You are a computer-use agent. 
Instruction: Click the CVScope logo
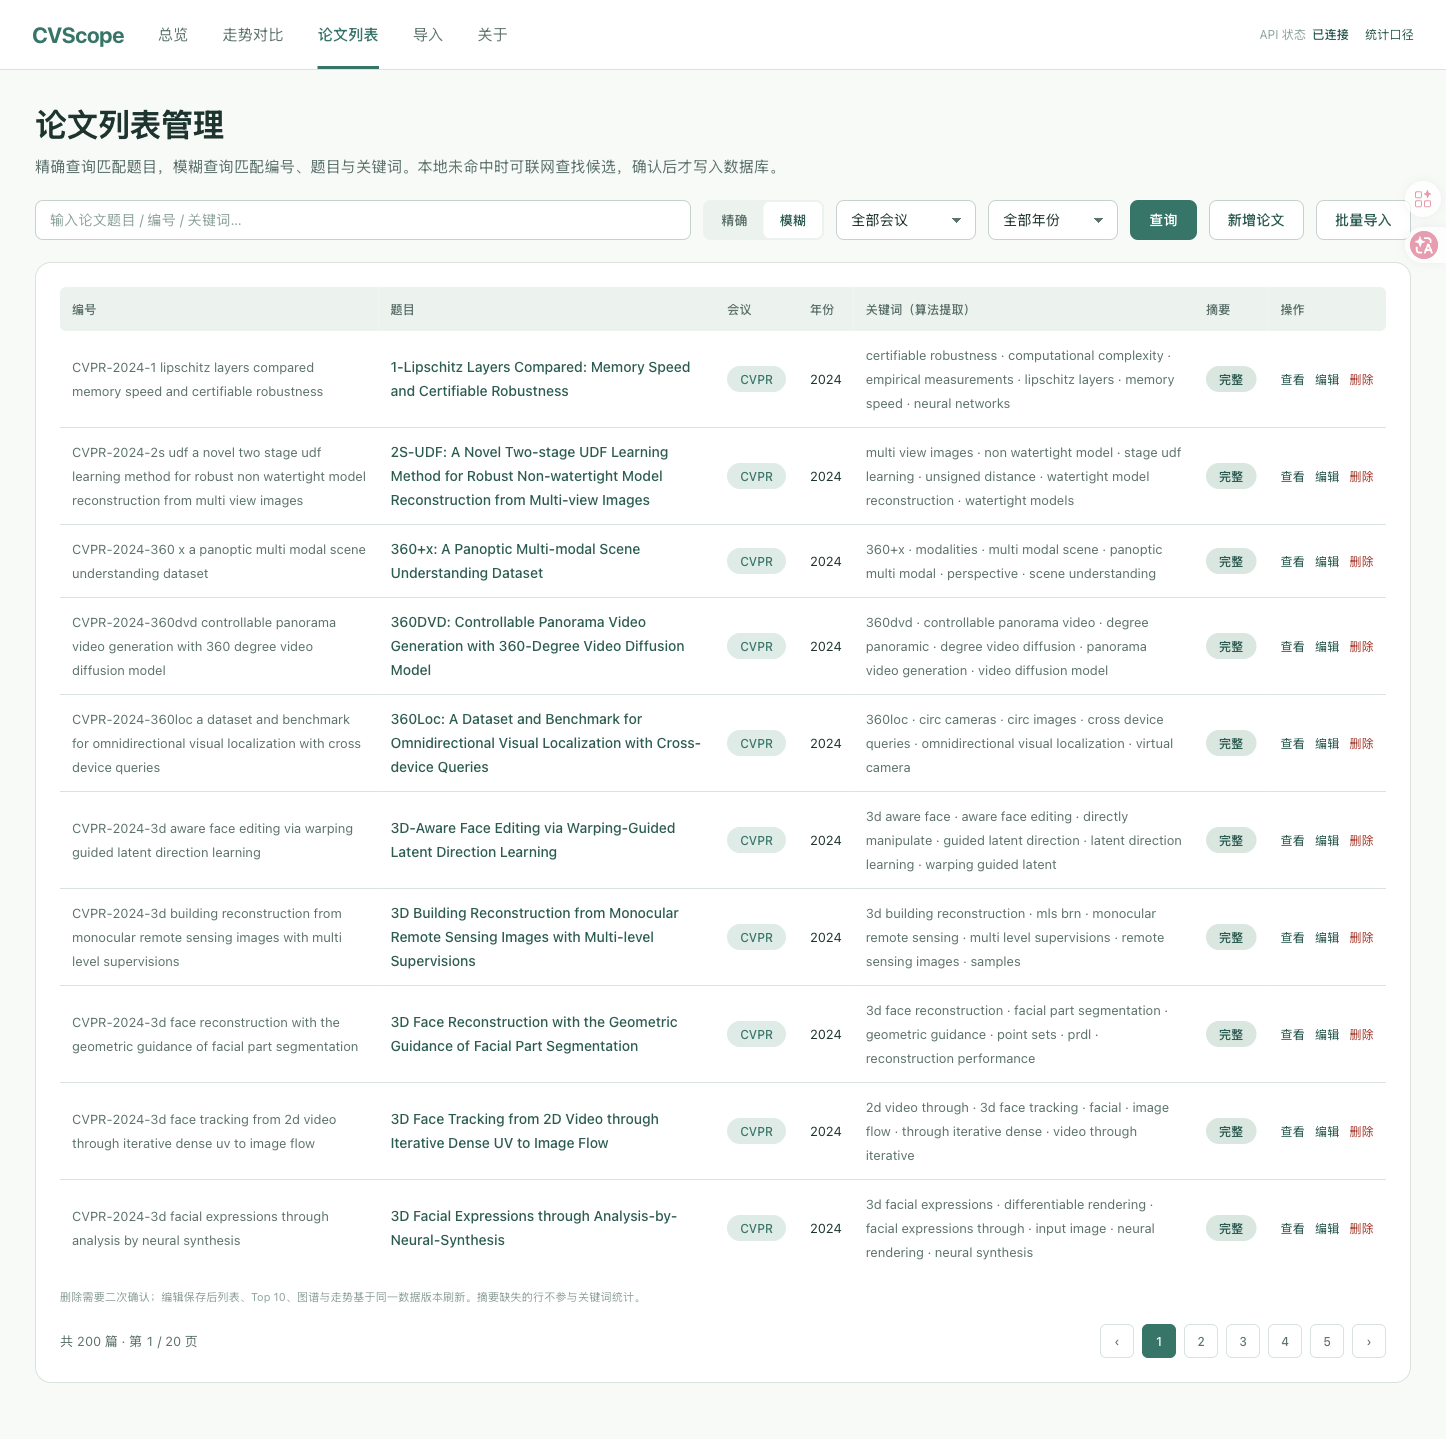[78, 35]
